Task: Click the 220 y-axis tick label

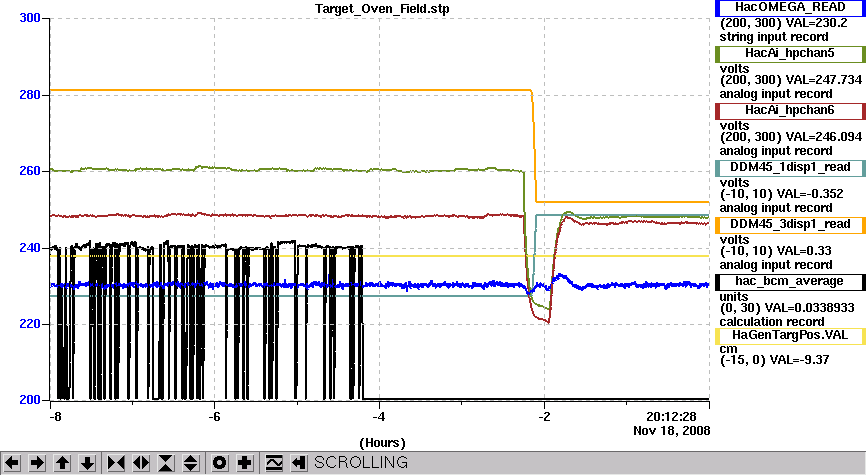Action: tap(30, 324)
